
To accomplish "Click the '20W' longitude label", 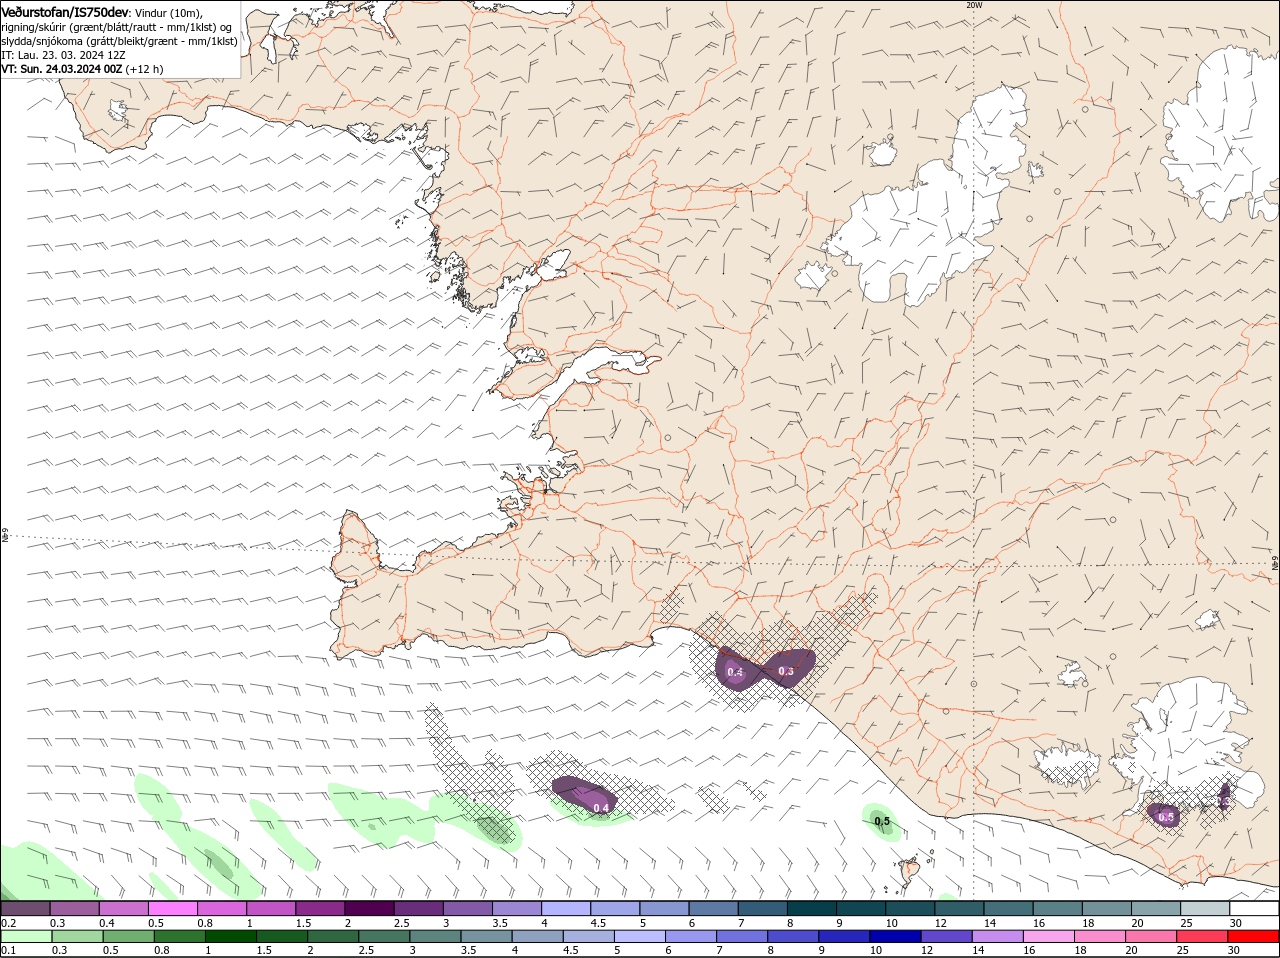I will click(974, 5).
